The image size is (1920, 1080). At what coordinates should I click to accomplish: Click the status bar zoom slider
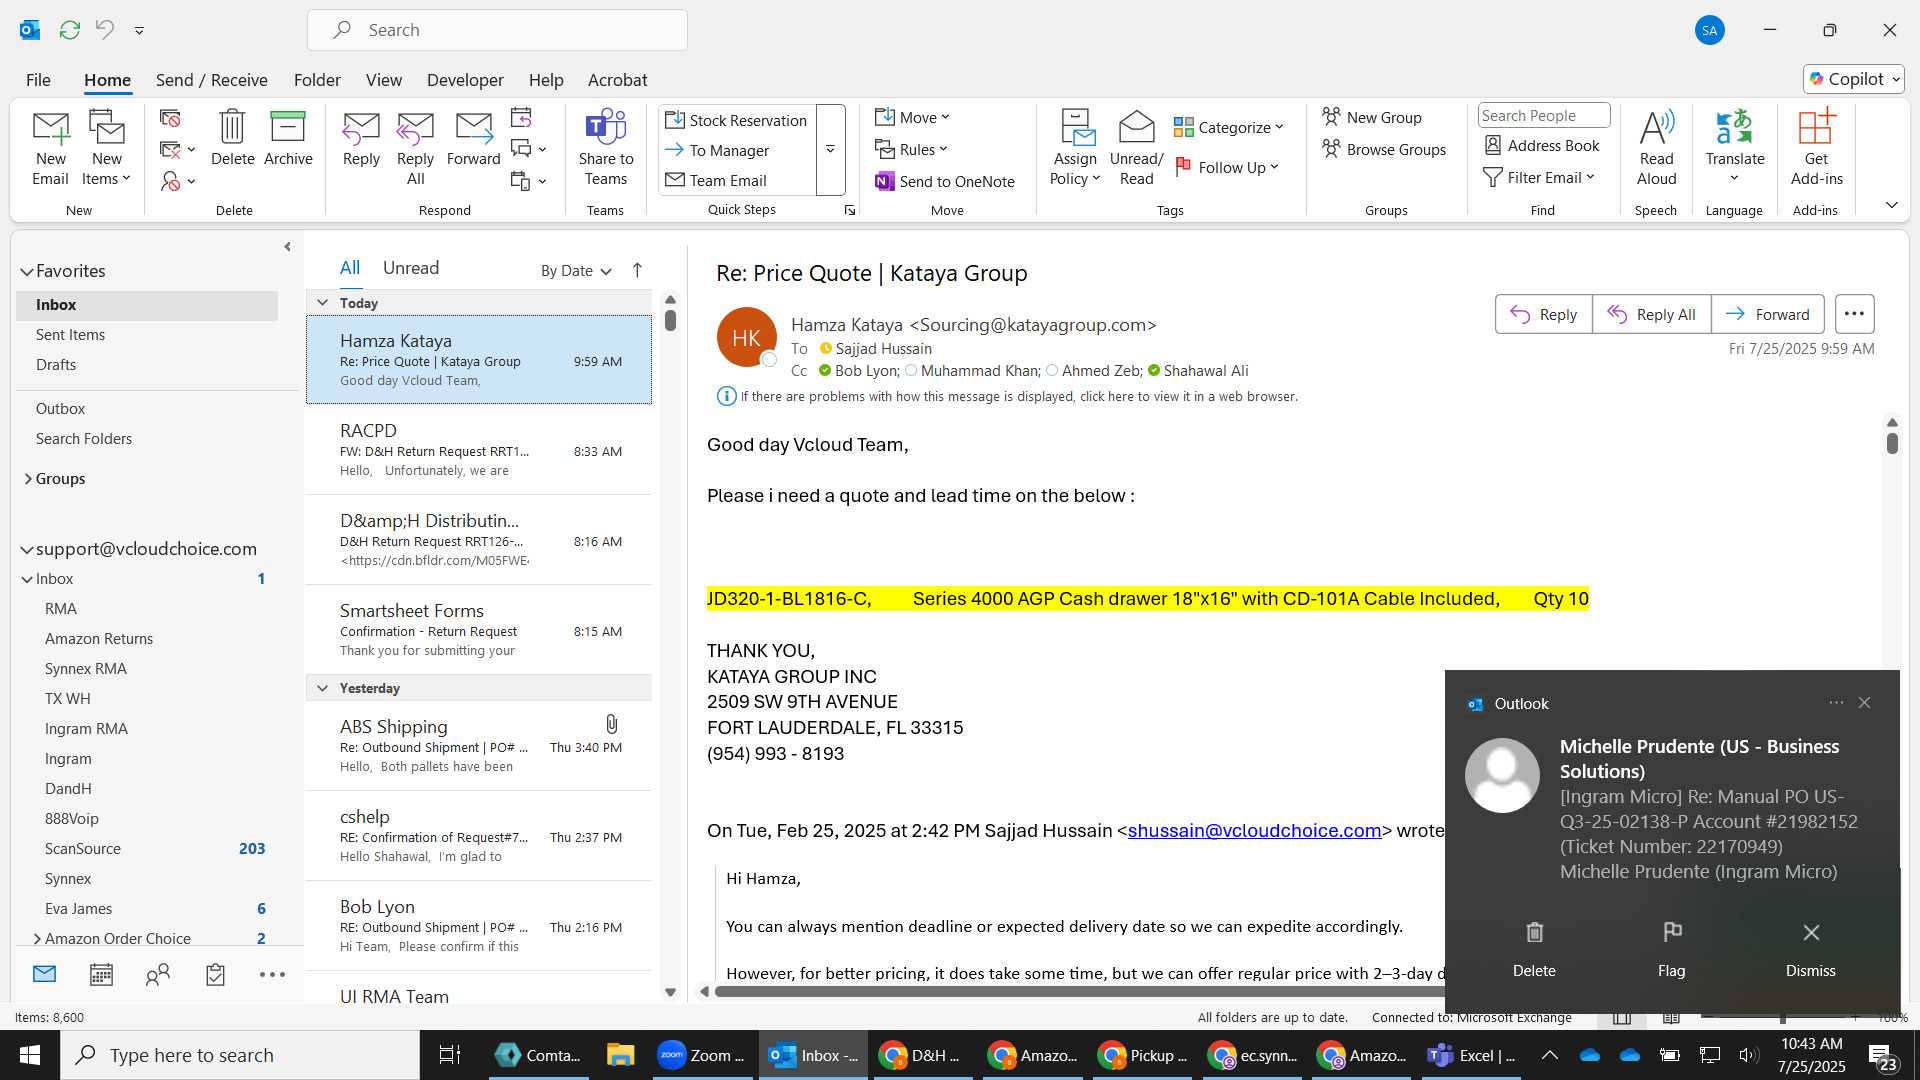pos(1781,1018)
